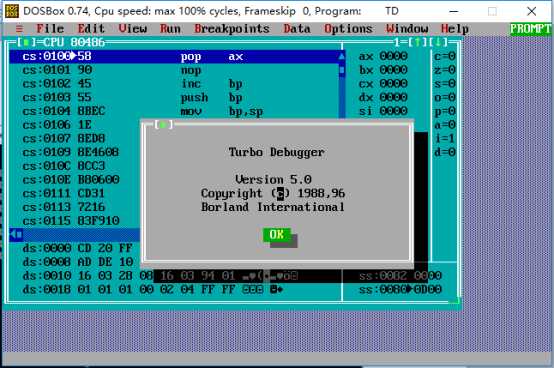This screenshot has width=554, height=368.
Task: Click the horizontal scrollbar left arrow
Action: point(13,234)
